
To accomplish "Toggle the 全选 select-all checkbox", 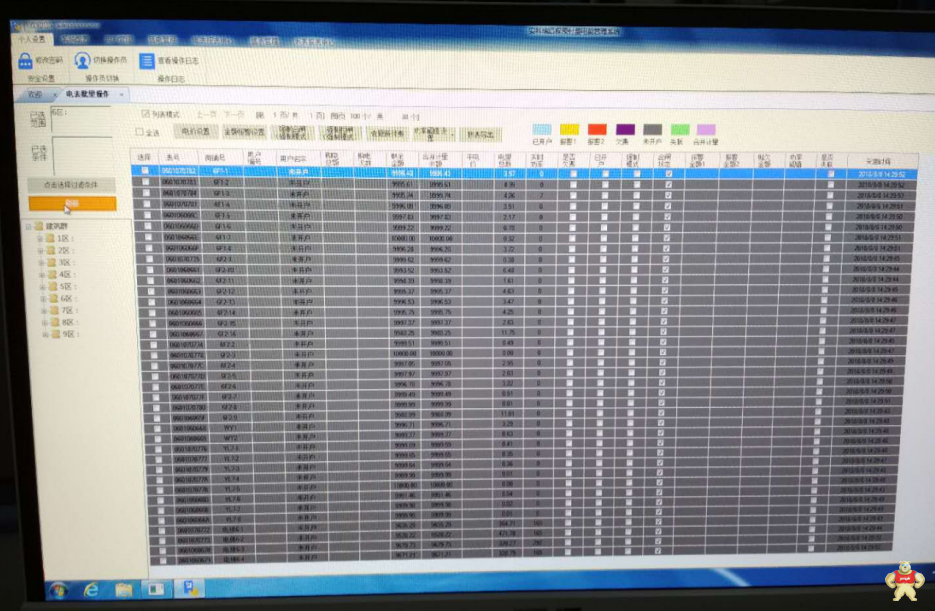I will click(140, 131).
